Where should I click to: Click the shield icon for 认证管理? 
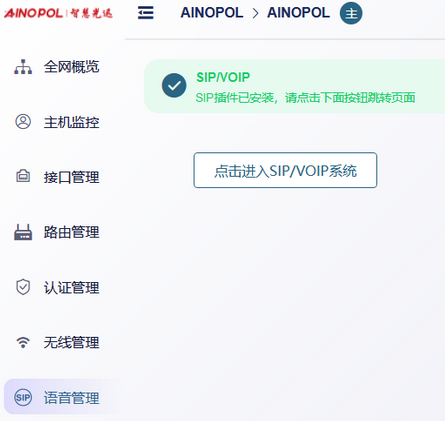tap(23, 287)
